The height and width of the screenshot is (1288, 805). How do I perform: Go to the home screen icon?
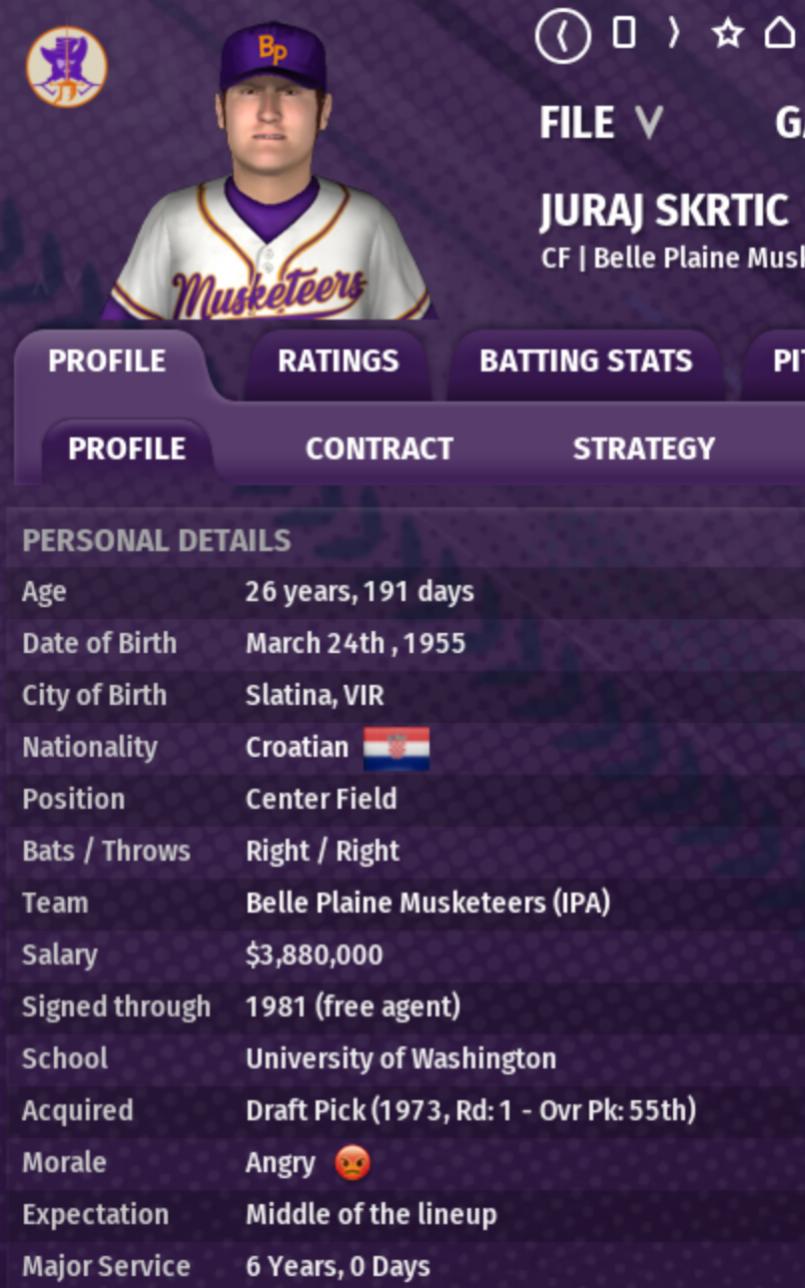[781, 34]
